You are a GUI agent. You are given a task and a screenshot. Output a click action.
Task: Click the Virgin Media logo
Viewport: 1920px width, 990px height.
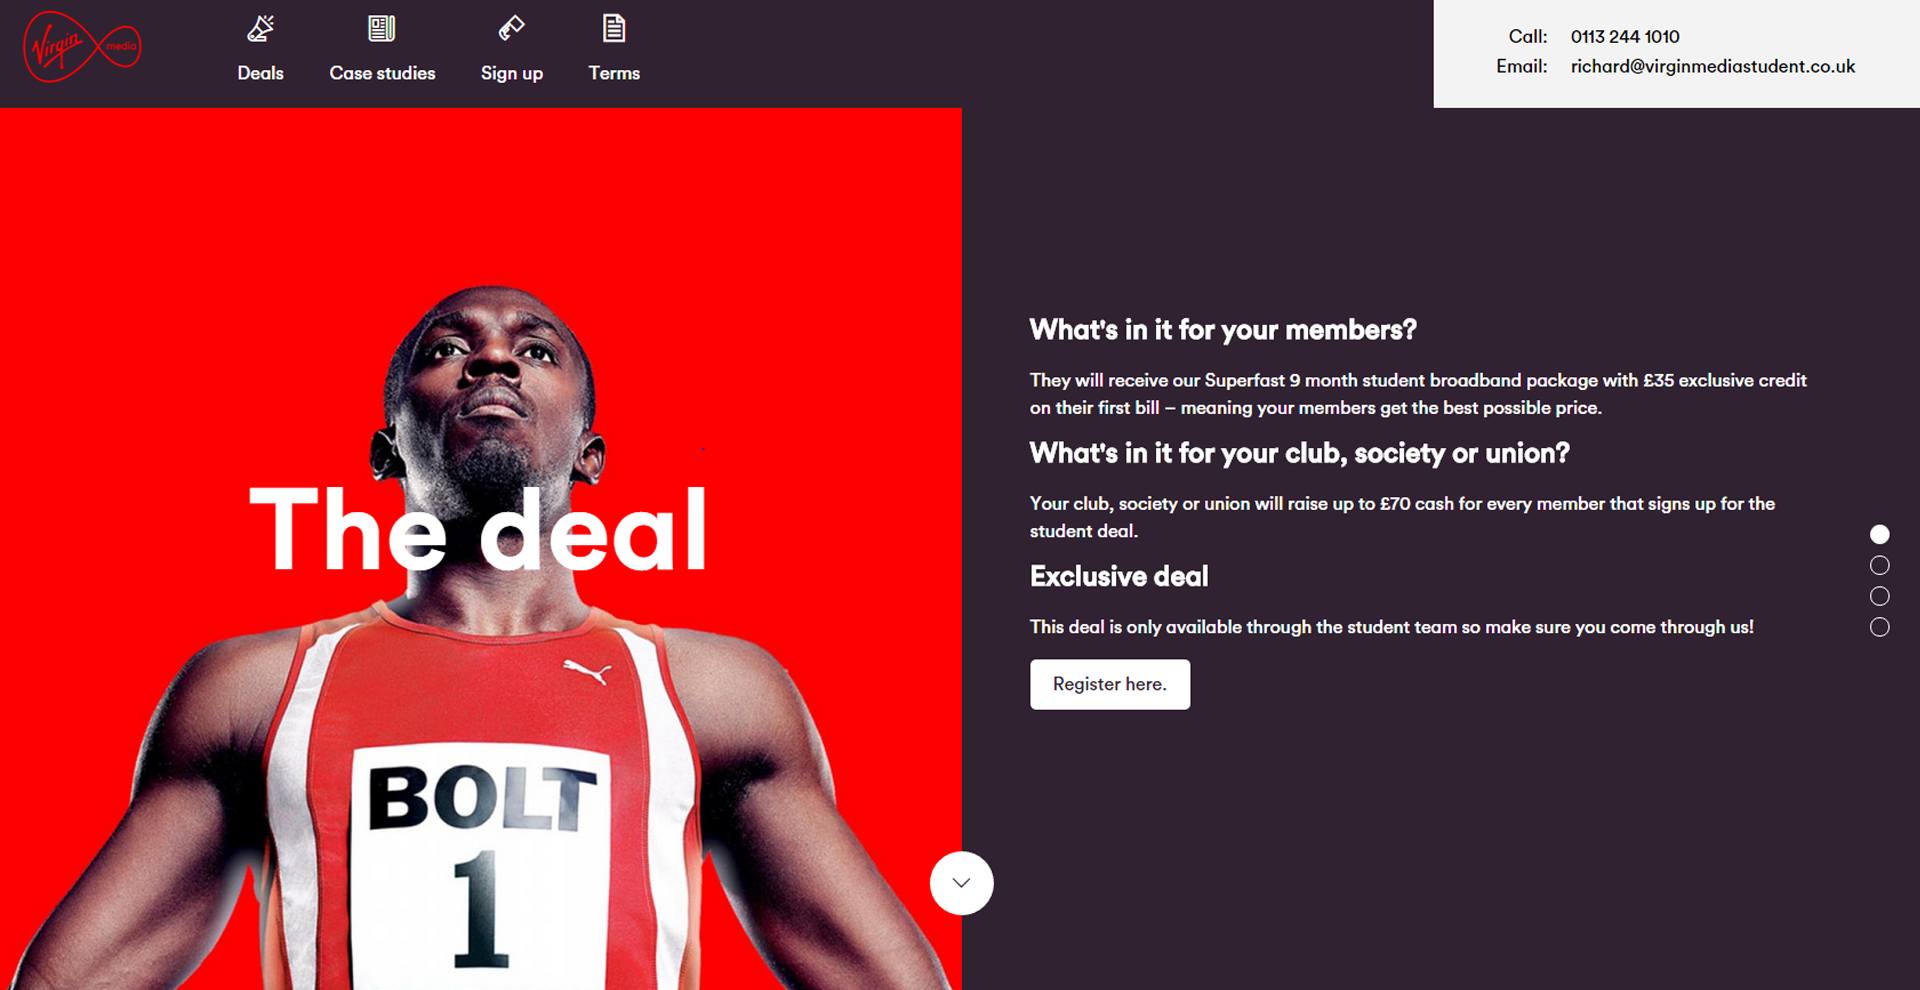pyautogui.click(x=82, y=47)
